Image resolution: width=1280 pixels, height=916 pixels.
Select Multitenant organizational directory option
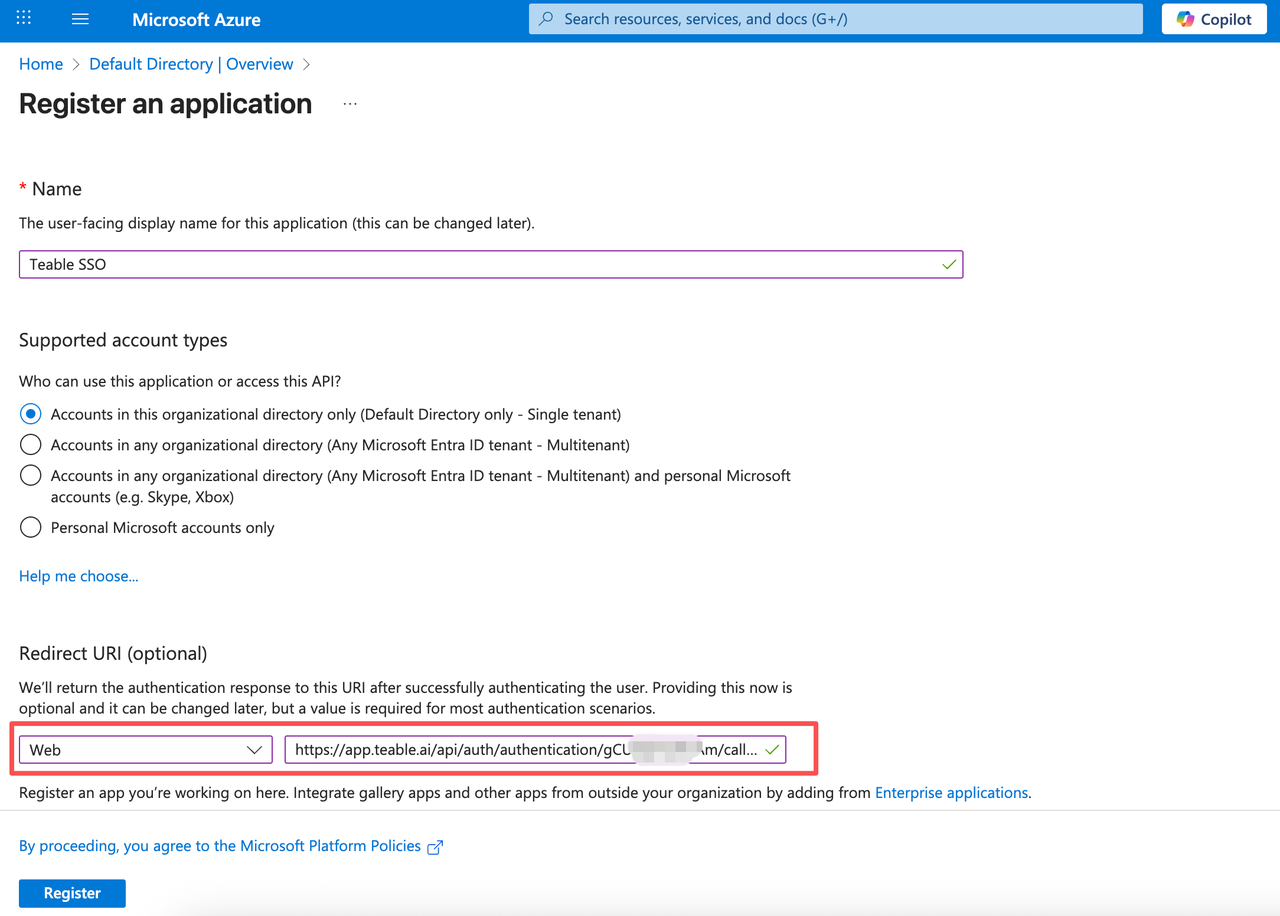pos(31,444)
